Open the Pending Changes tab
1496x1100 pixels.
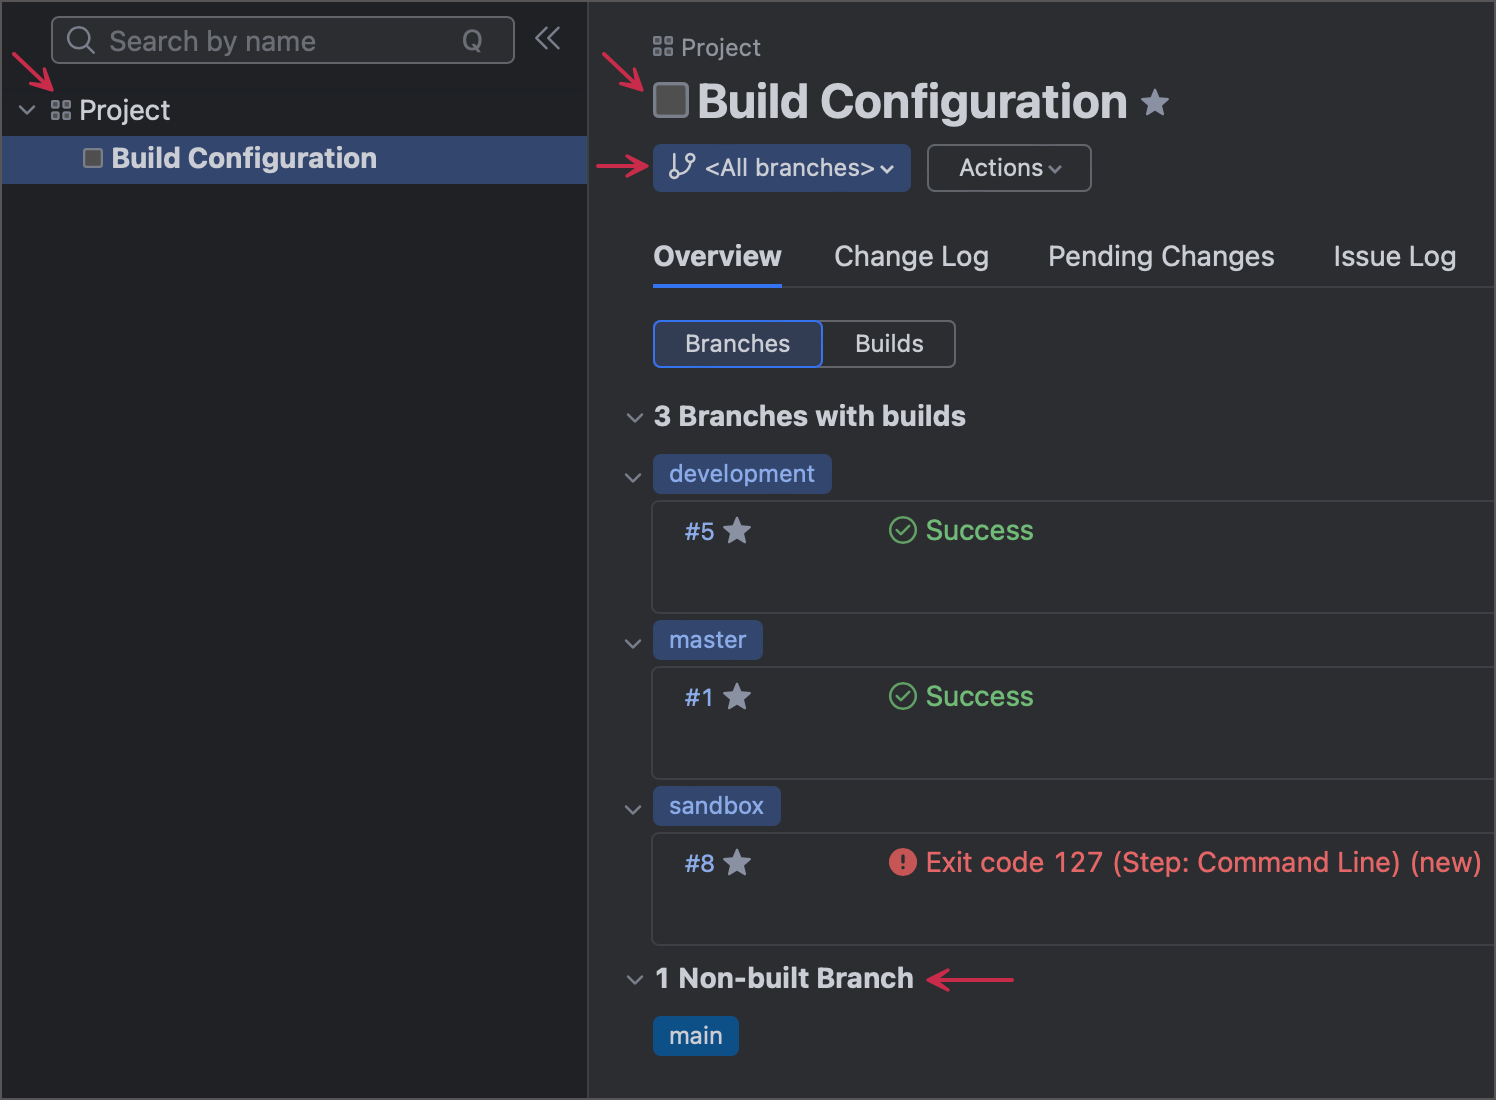[x=1160, y=256]
